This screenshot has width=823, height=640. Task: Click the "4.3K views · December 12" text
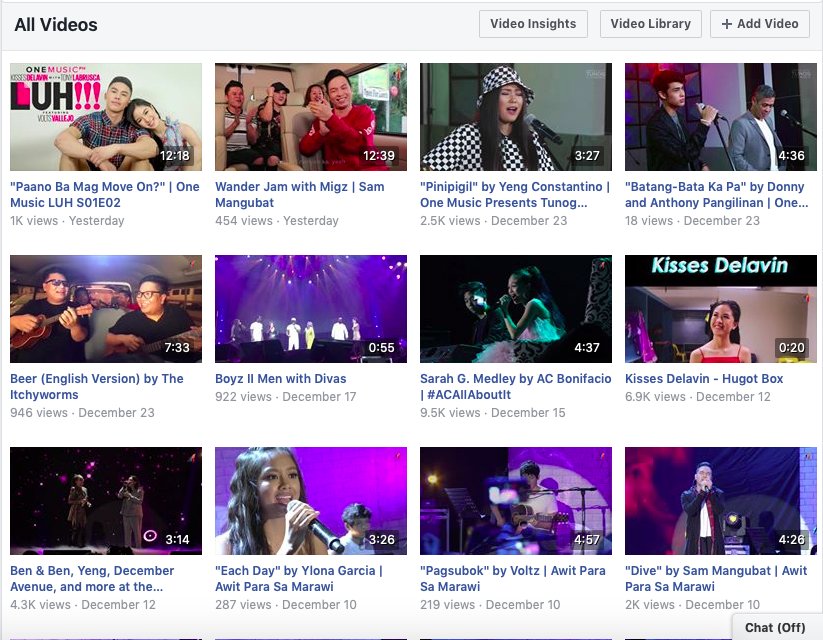click(83, 605)
